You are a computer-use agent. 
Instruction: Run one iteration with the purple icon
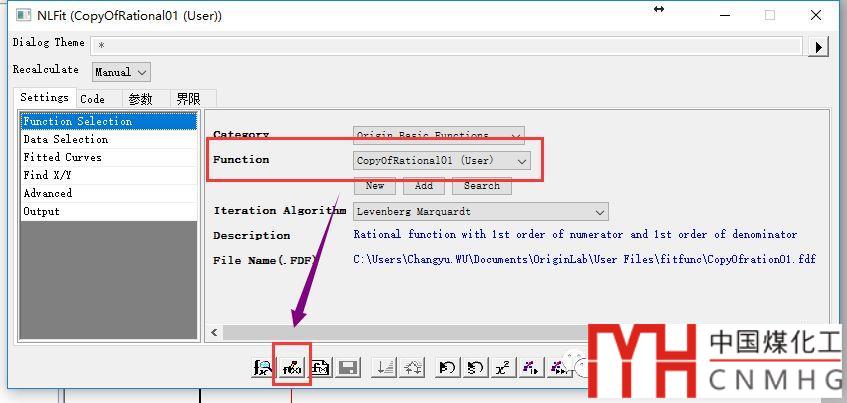pos(531,368)
